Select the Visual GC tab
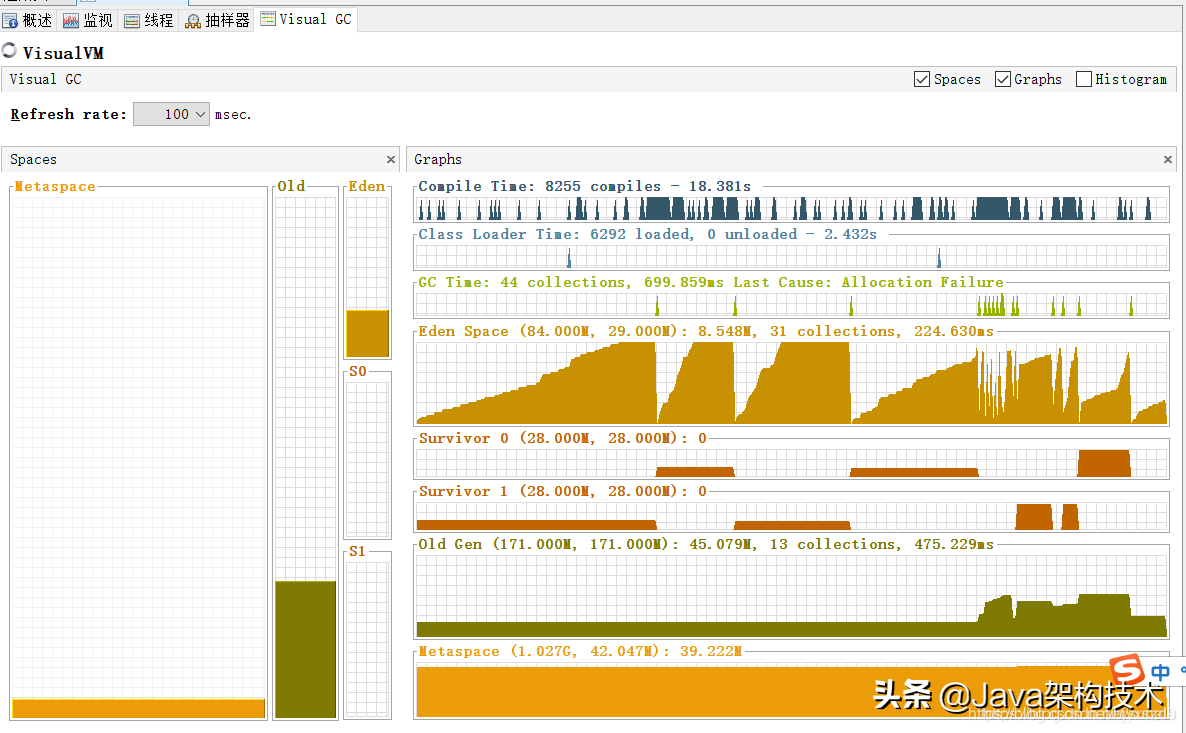Viewport: 1186px width, 733px height. [x=306, y=19]
